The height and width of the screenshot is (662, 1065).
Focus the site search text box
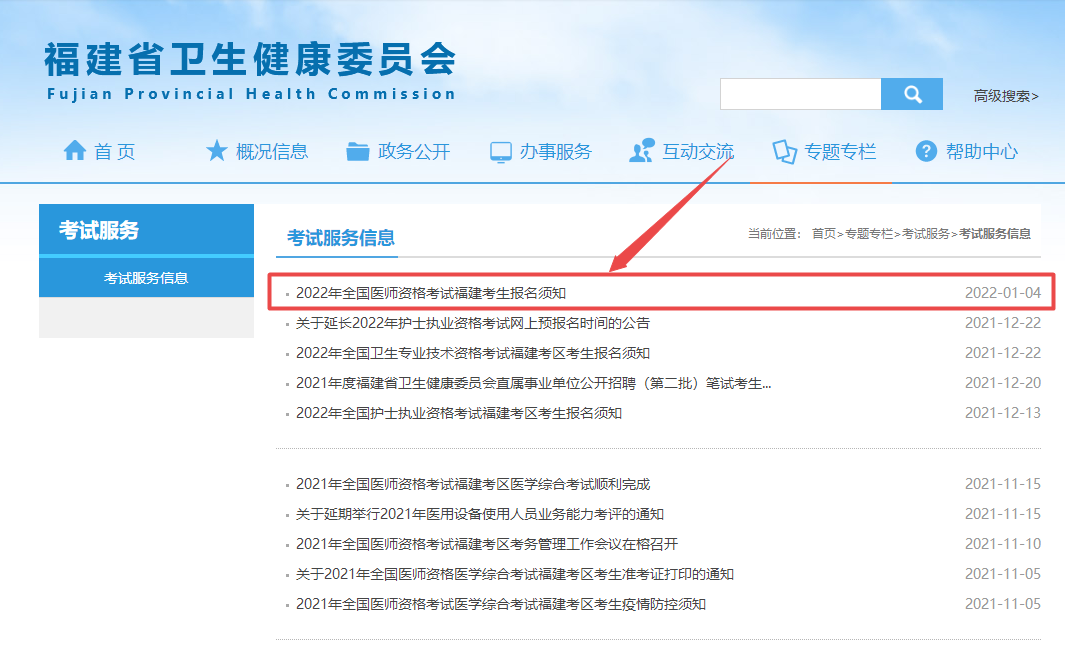[x=800, y=94]
